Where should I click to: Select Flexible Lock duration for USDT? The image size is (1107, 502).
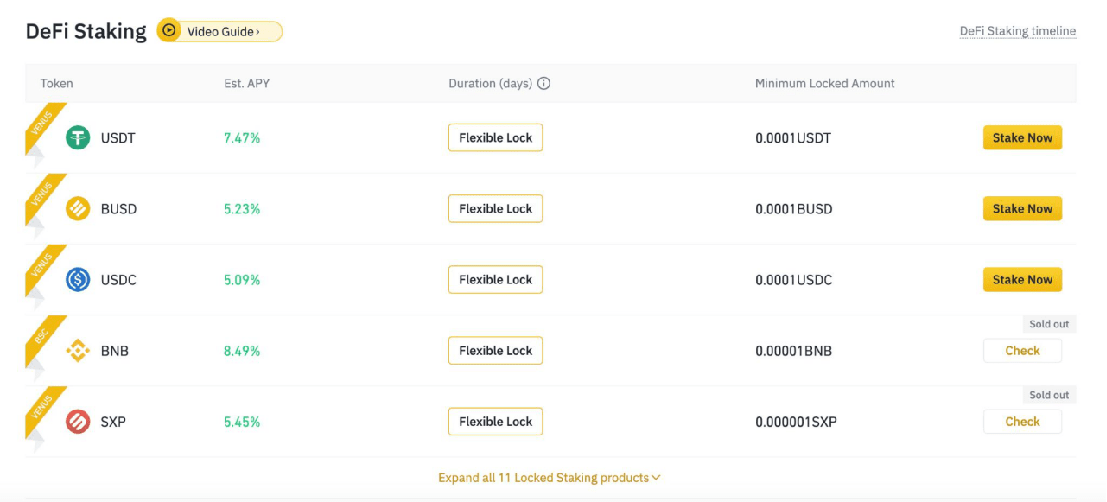point(495,138)
